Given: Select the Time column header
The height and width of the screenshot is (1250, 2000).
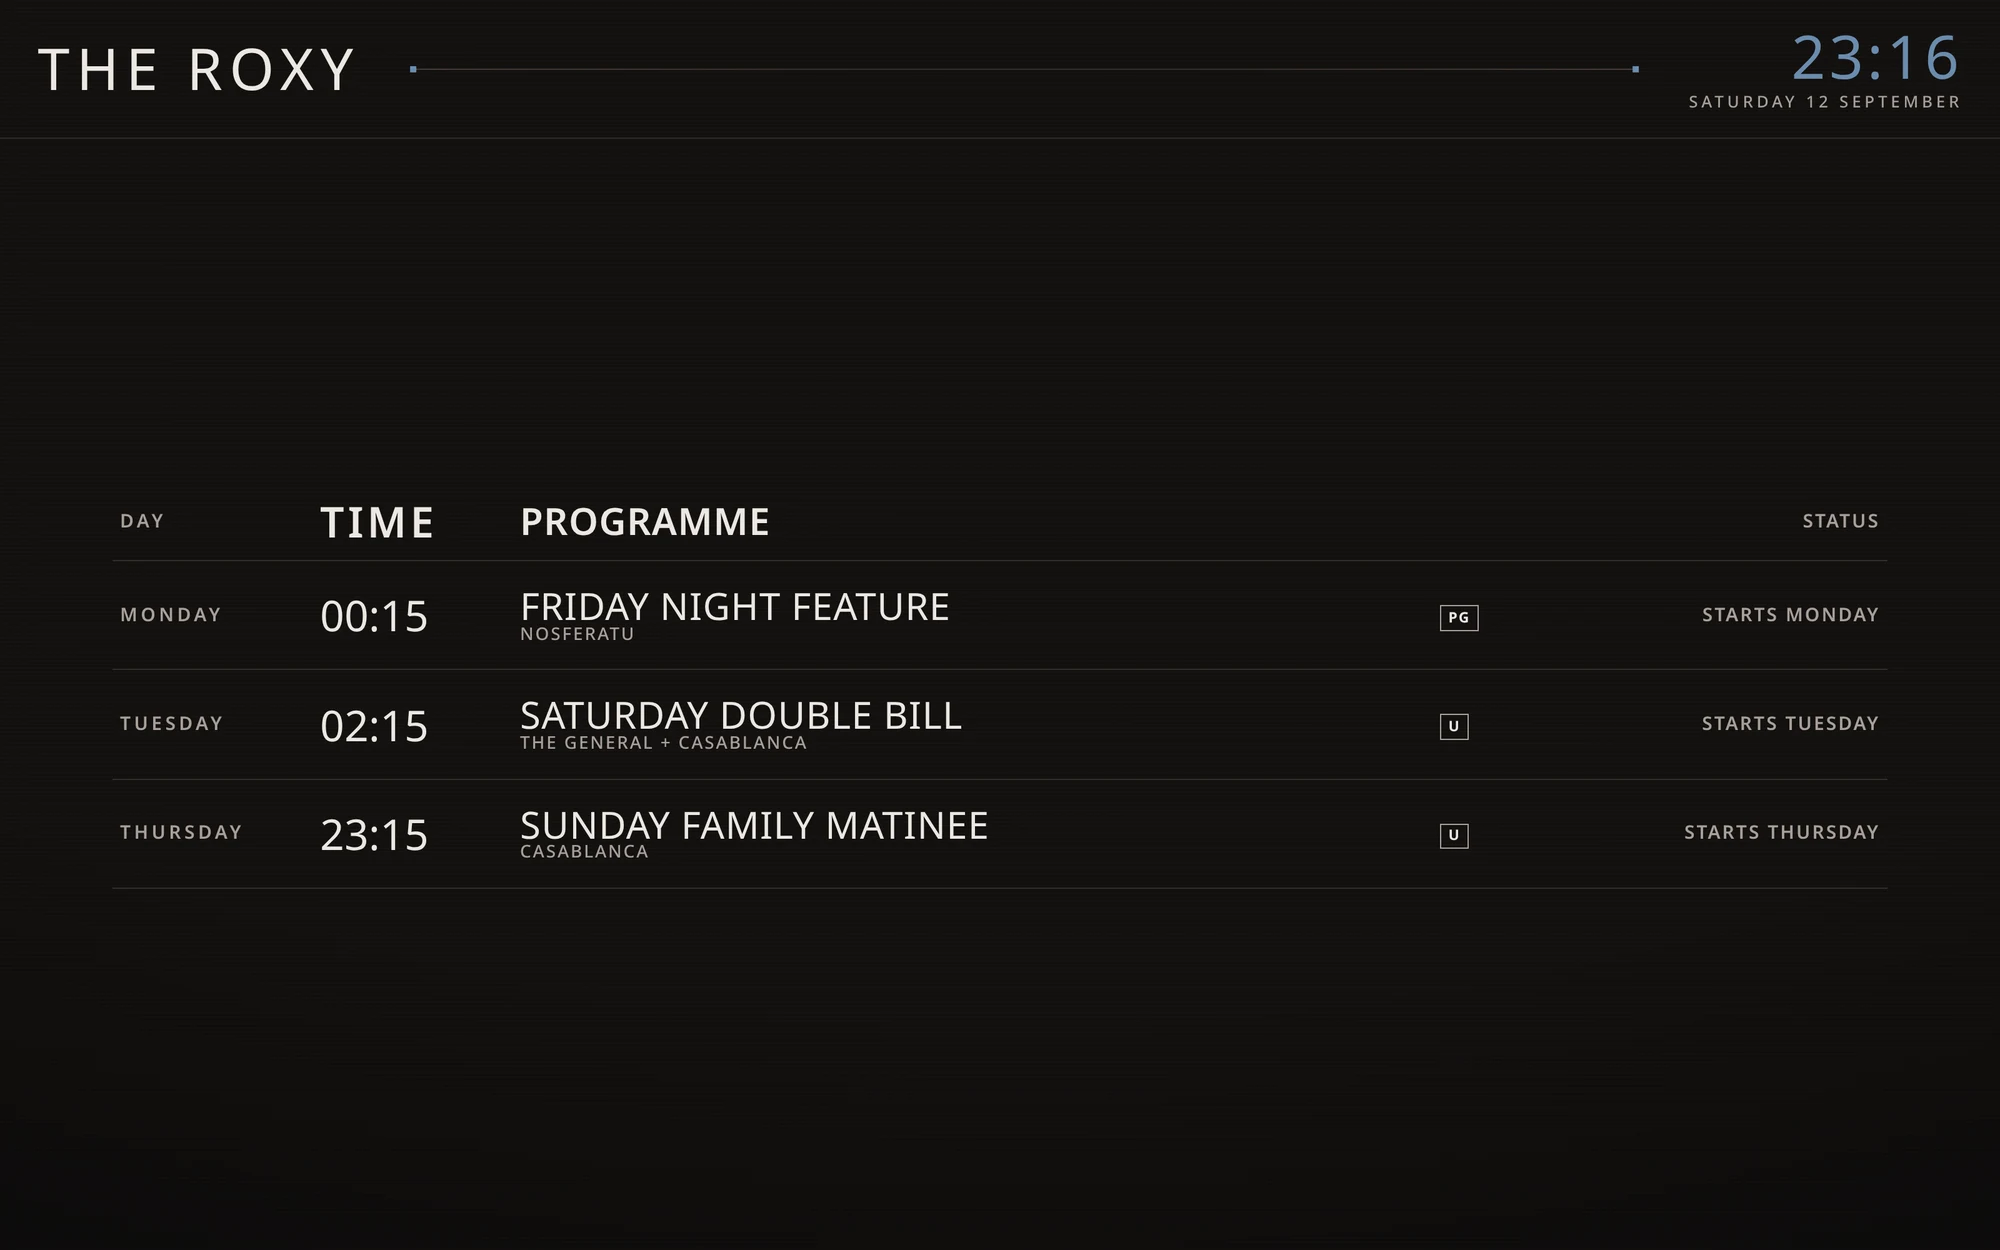Looking at the screenshot, I should (x=377, y=522).
